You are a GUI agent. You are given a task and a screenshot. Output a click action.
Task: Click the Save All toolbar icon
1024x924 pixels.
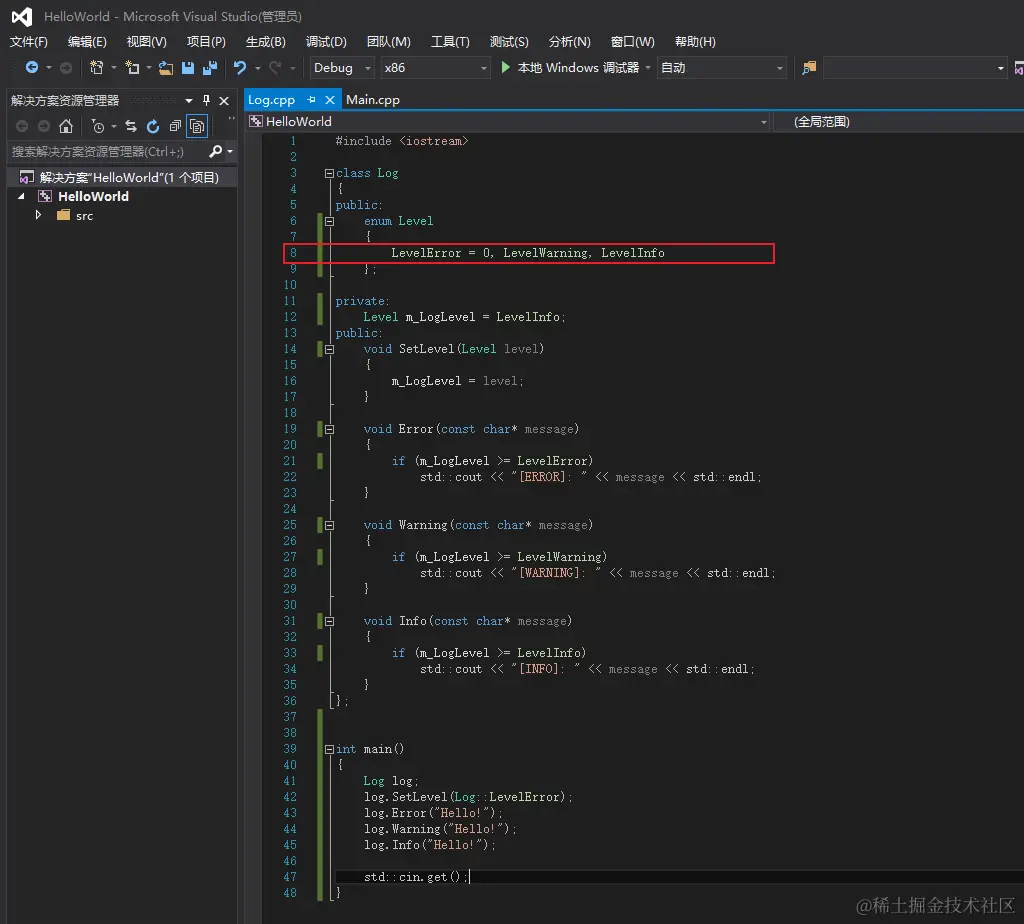point(210,68)
